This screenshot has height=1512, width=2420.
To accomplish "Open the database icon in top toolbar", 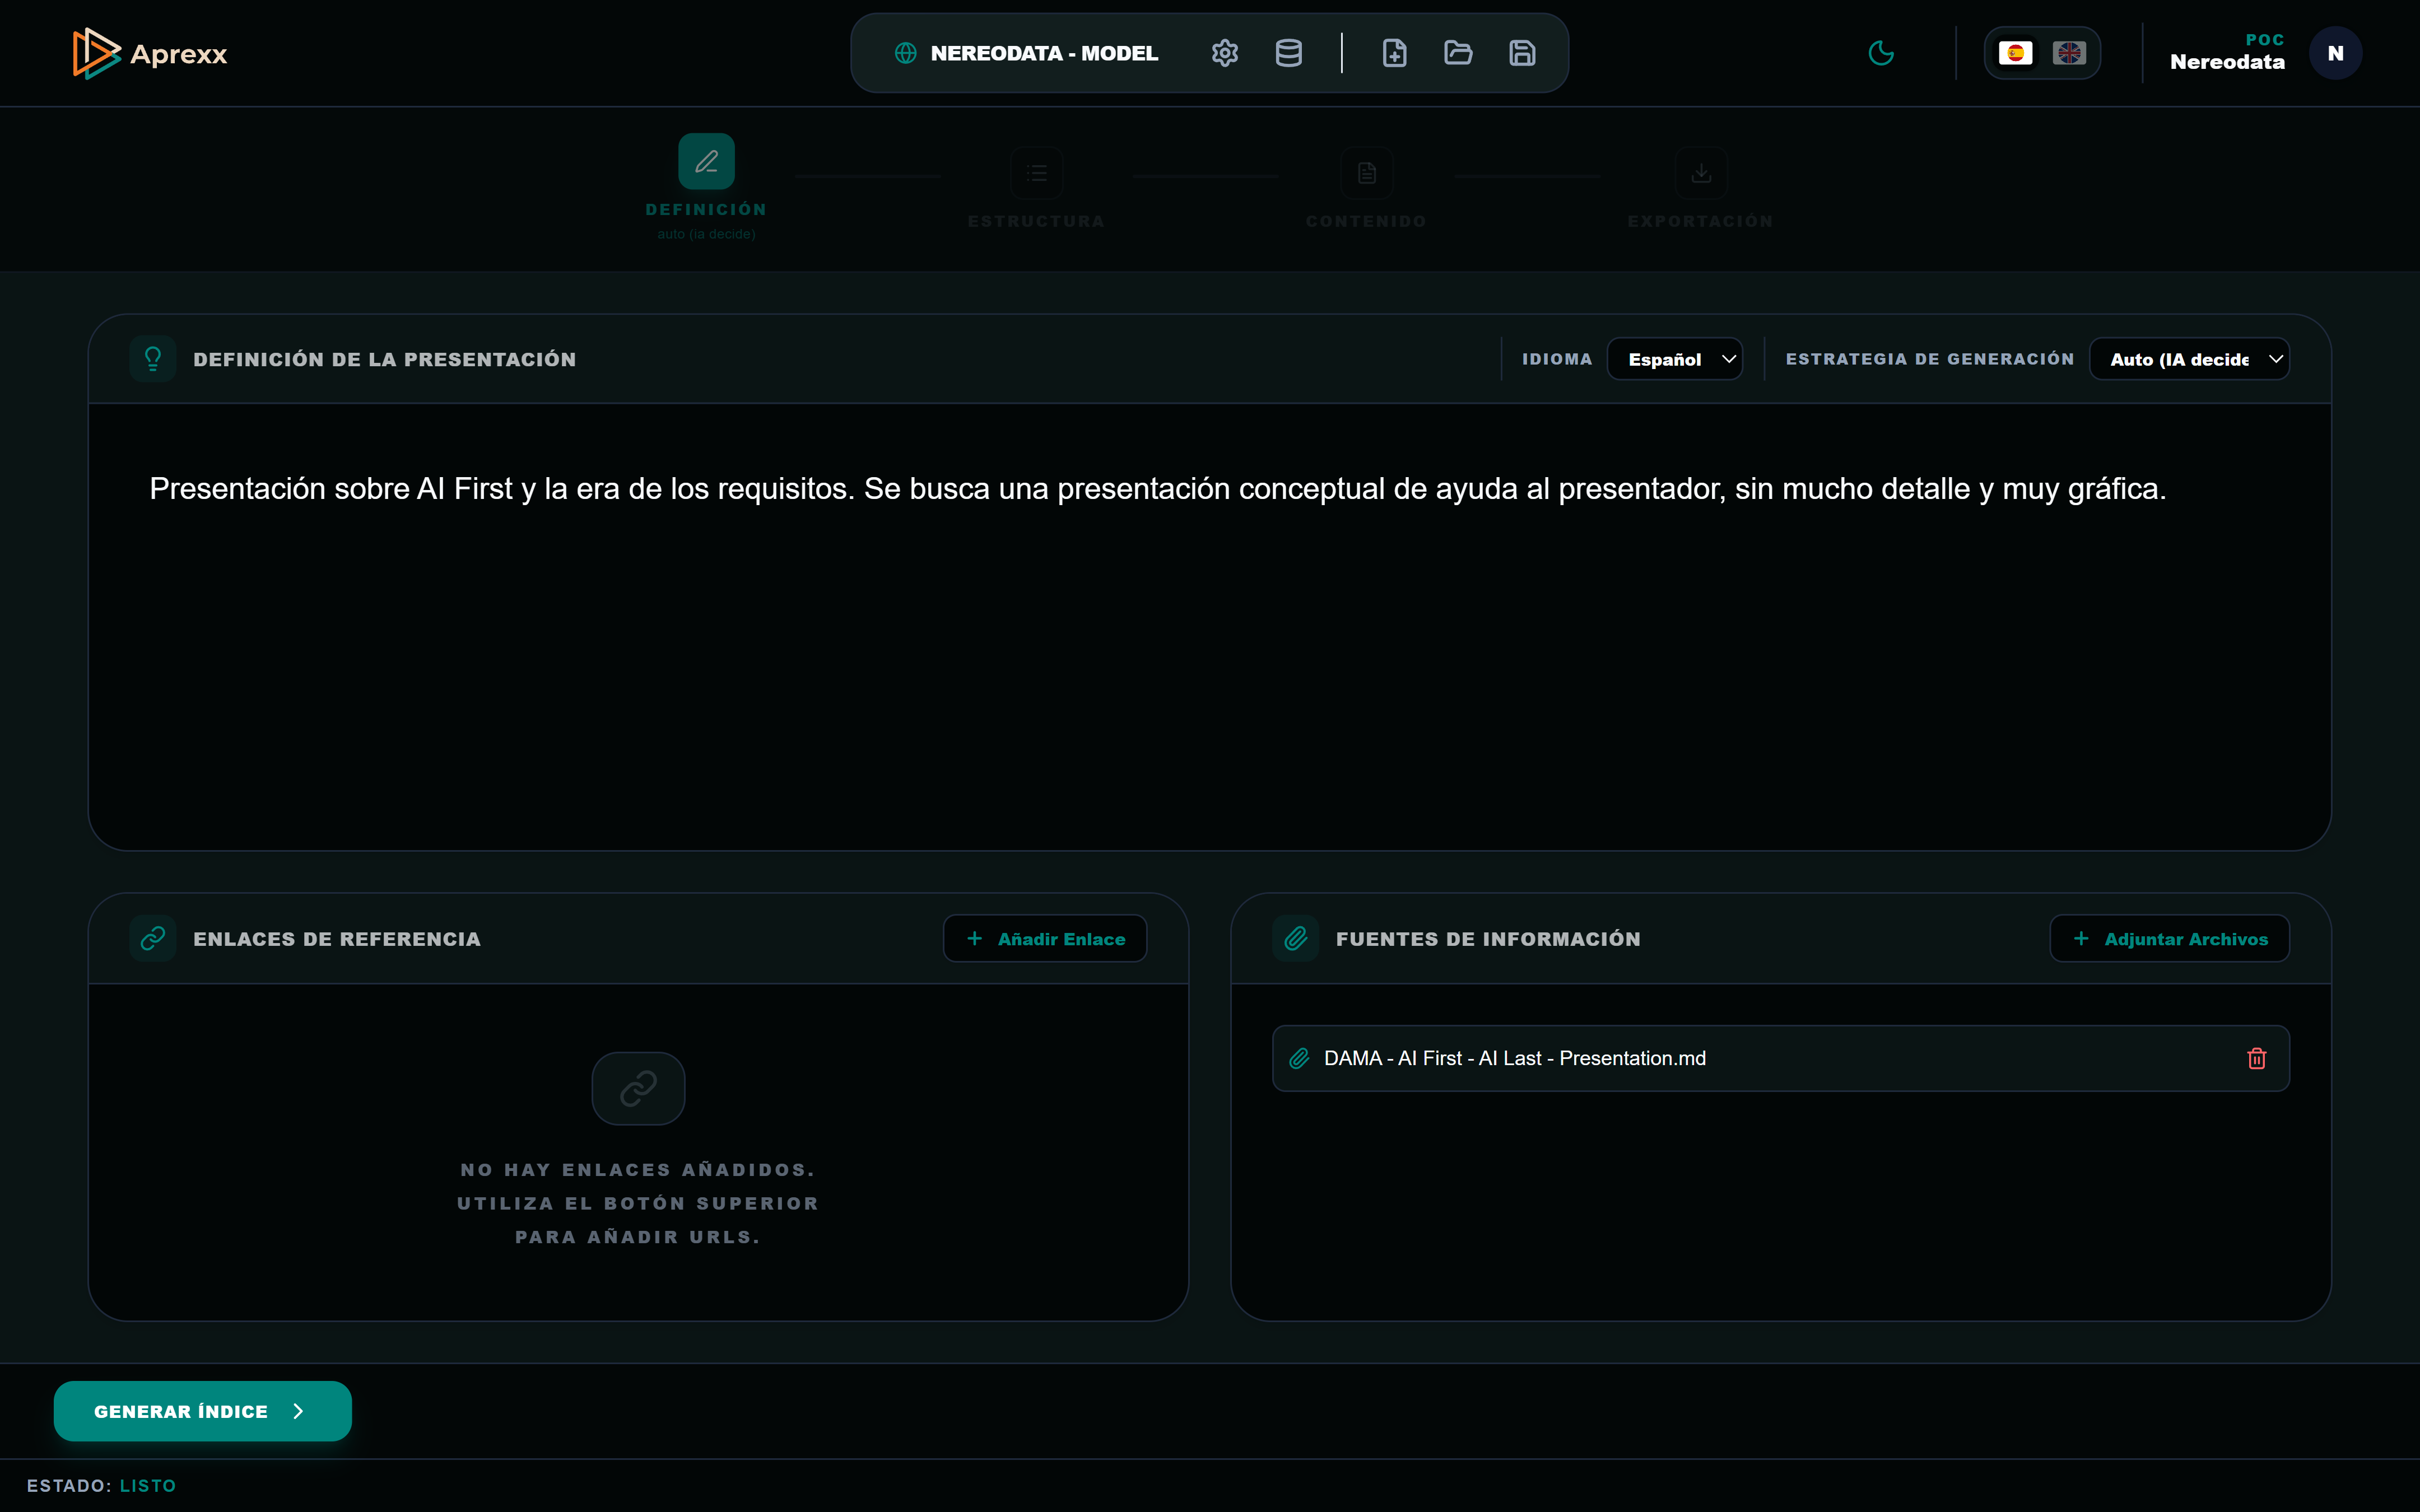I will [1289, 53].
